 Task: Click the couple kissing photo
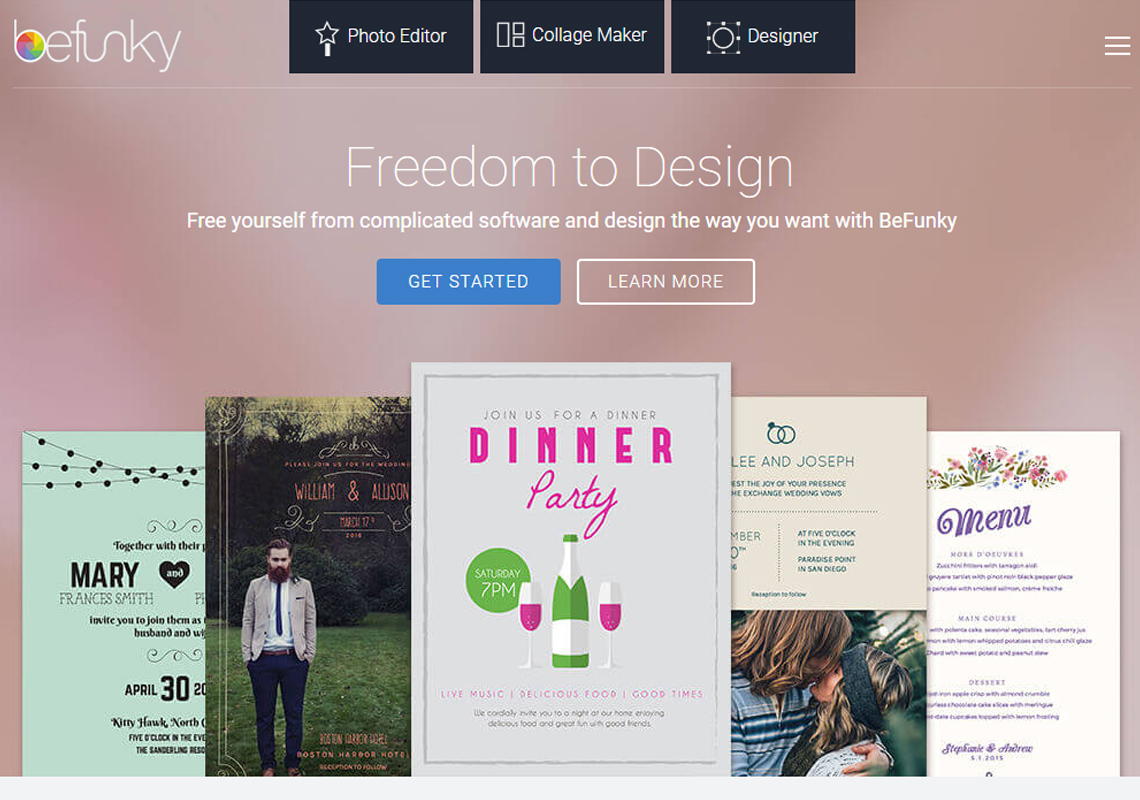click(829, 693)
